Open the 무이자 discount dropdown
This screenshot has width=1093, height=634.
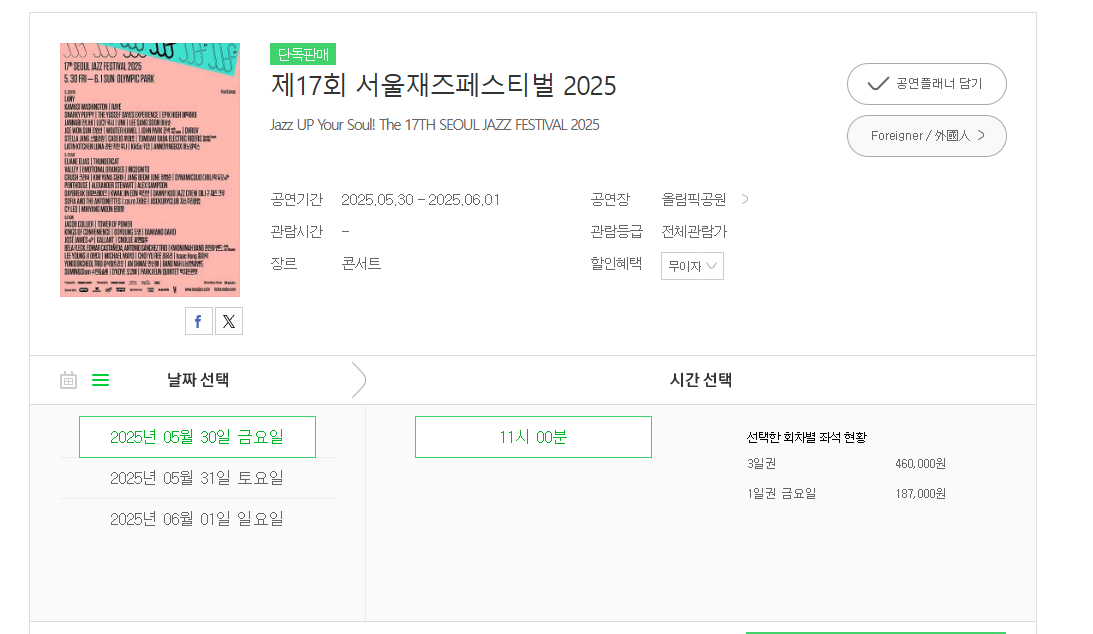pyautogui.click(x=692, y=265)
